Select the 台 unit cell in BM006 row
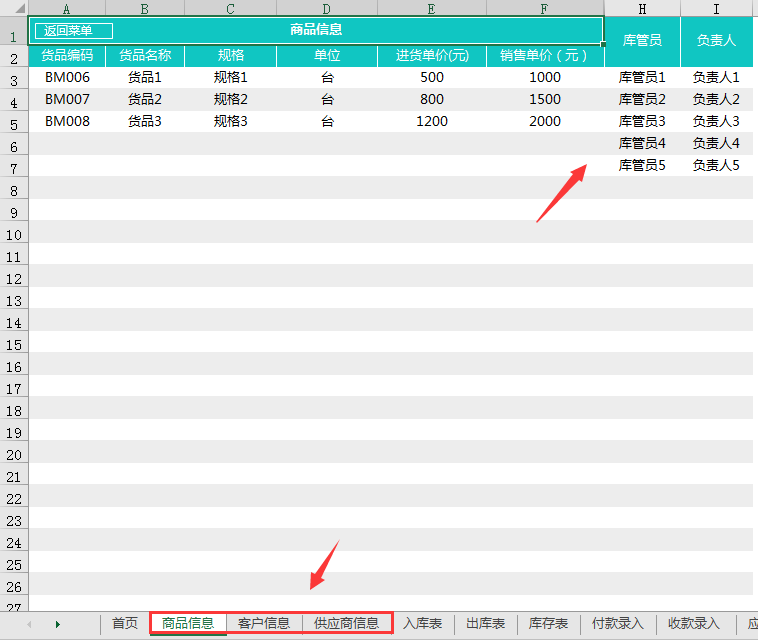The image size is (758, 640). tap(327, 77)
